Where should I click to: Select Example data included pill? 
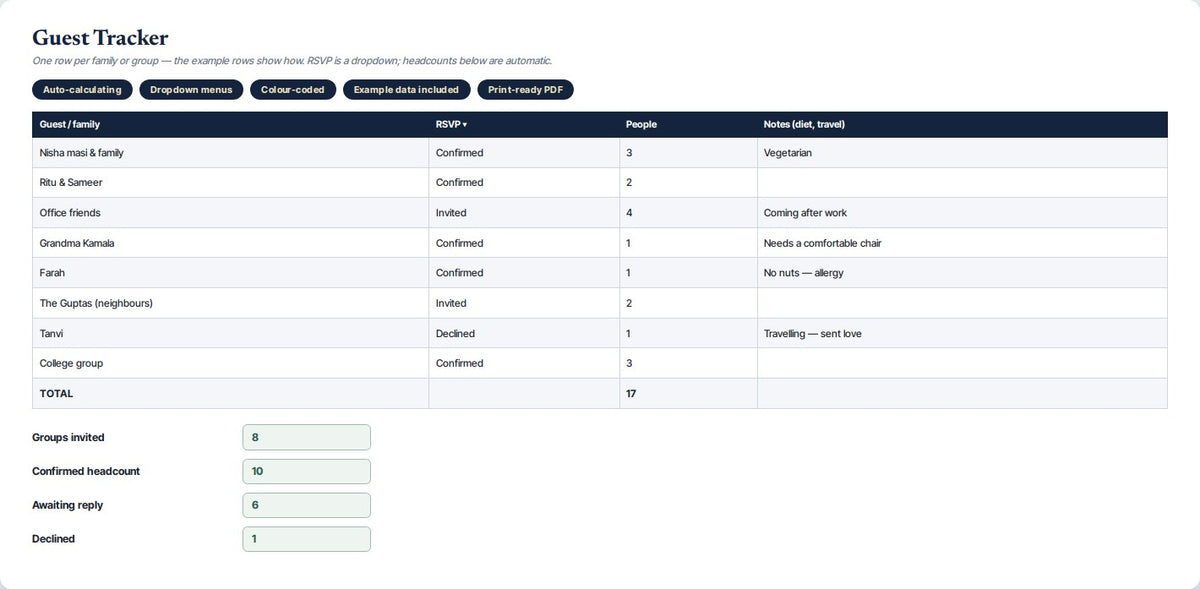(x=406, y=90)
